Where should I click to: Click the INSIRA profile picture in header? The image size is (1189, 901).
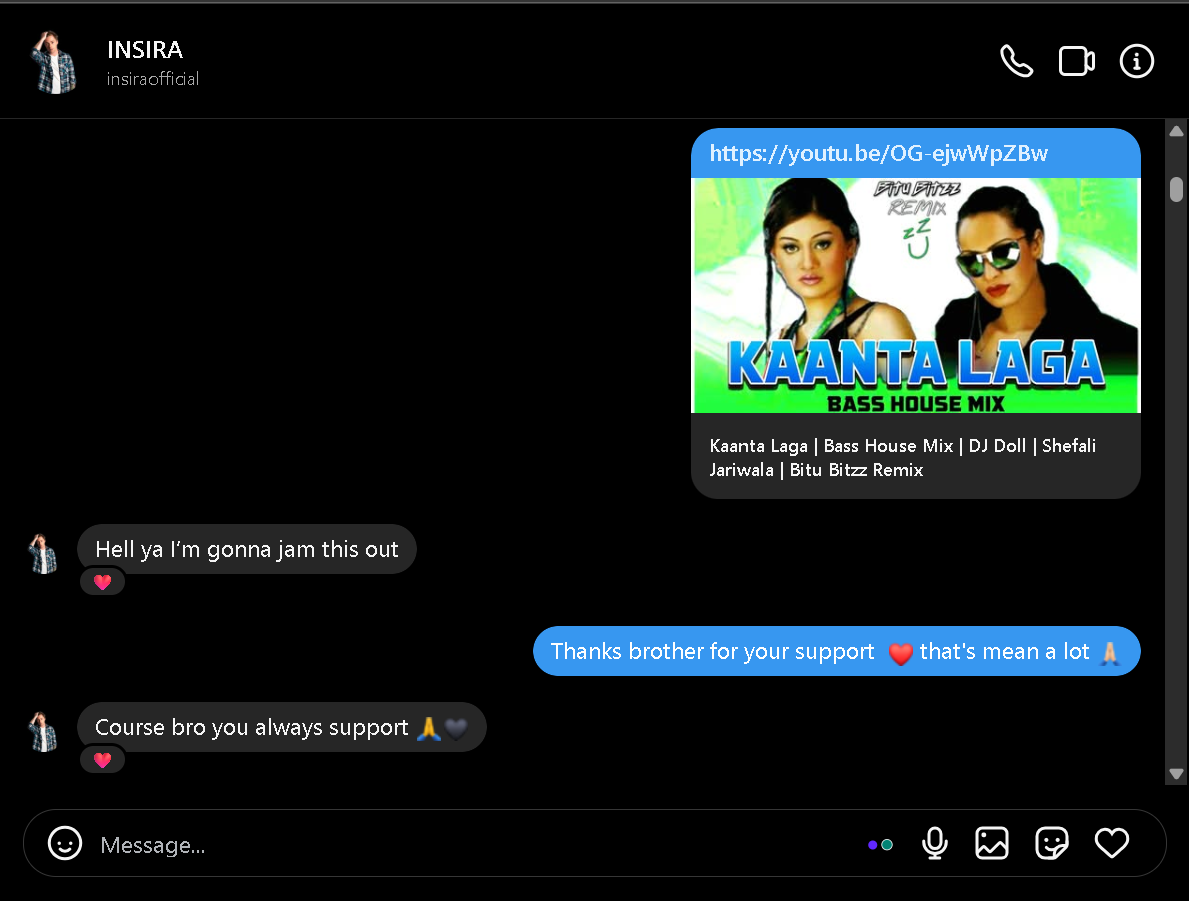point(54,62)
